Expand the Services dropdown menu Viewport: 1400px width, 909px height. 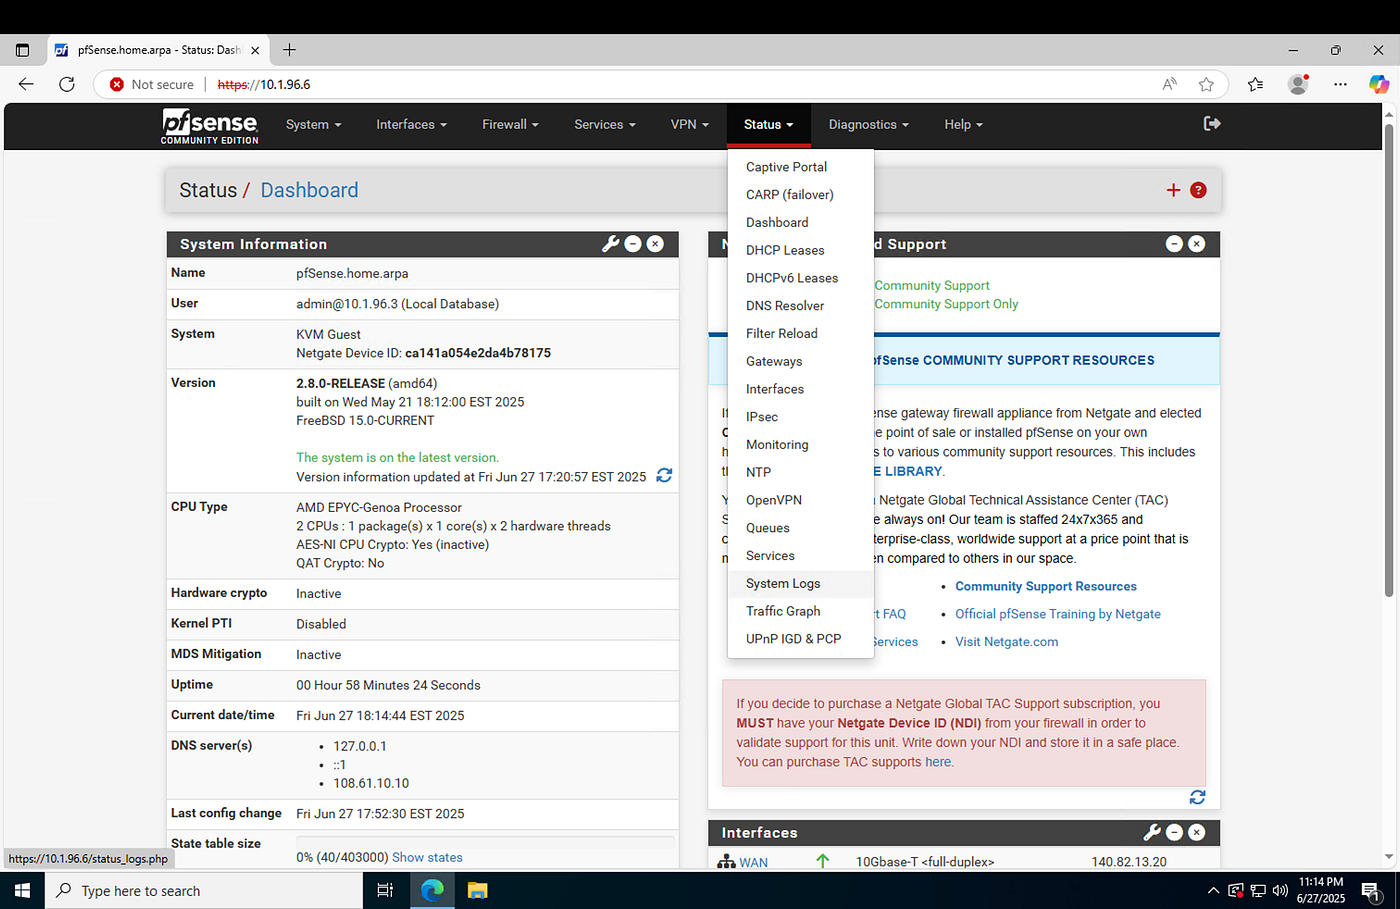(x=605, y=124)
